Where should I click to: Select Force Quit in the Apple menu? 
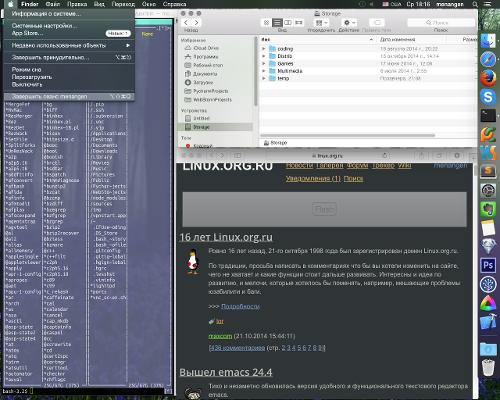point(69,57)
